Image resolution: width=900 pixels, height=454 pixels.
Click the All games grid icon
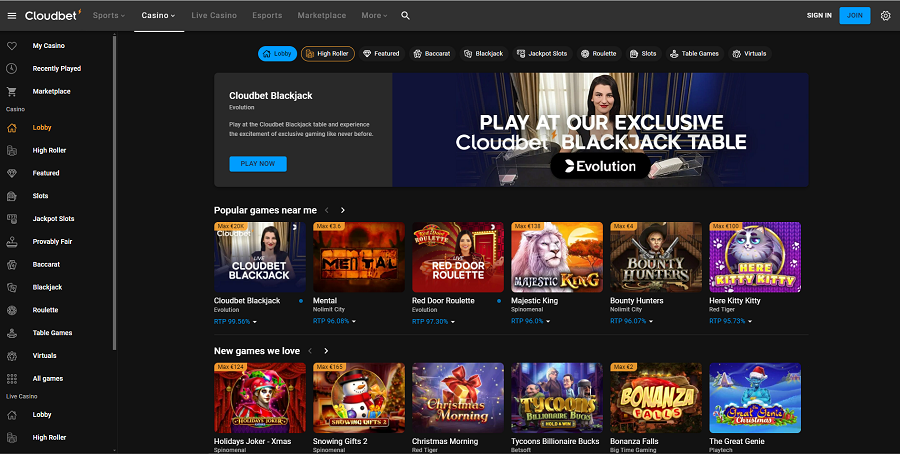click(11, 379)
